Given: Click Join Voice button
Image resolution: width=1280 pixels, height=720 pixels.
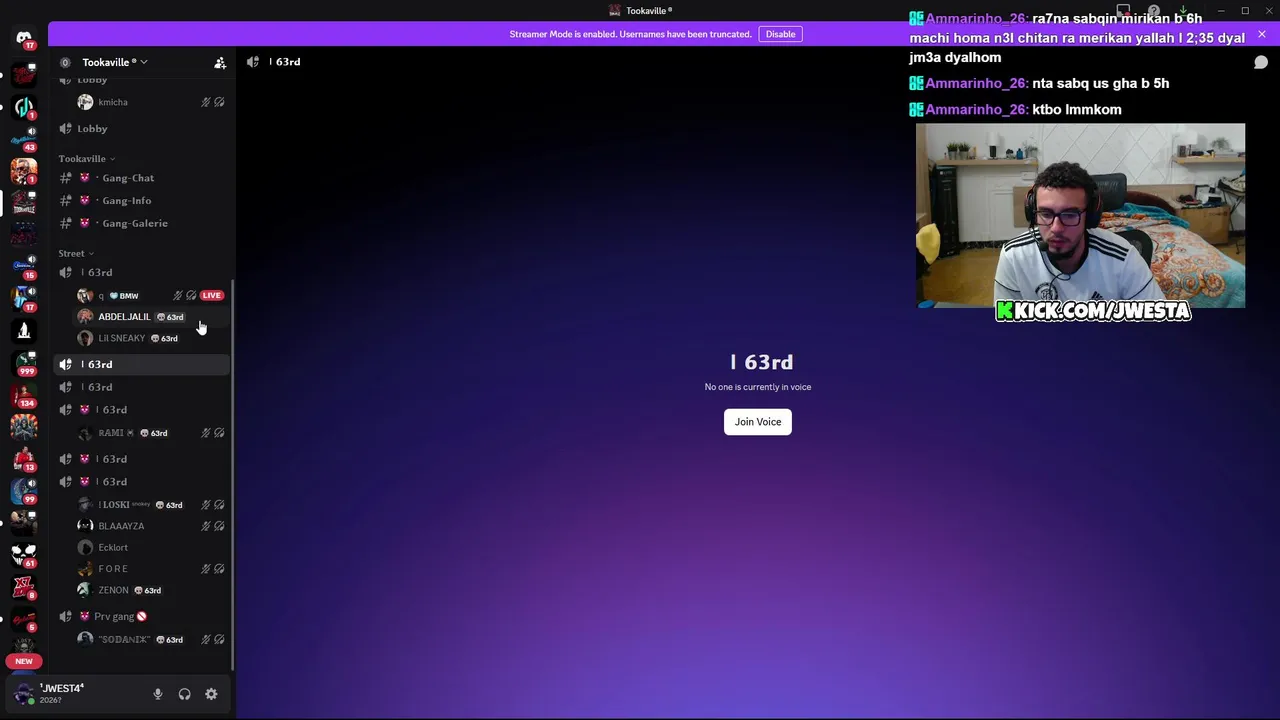Looking at the screenshot, I should (x=758, y=422).
